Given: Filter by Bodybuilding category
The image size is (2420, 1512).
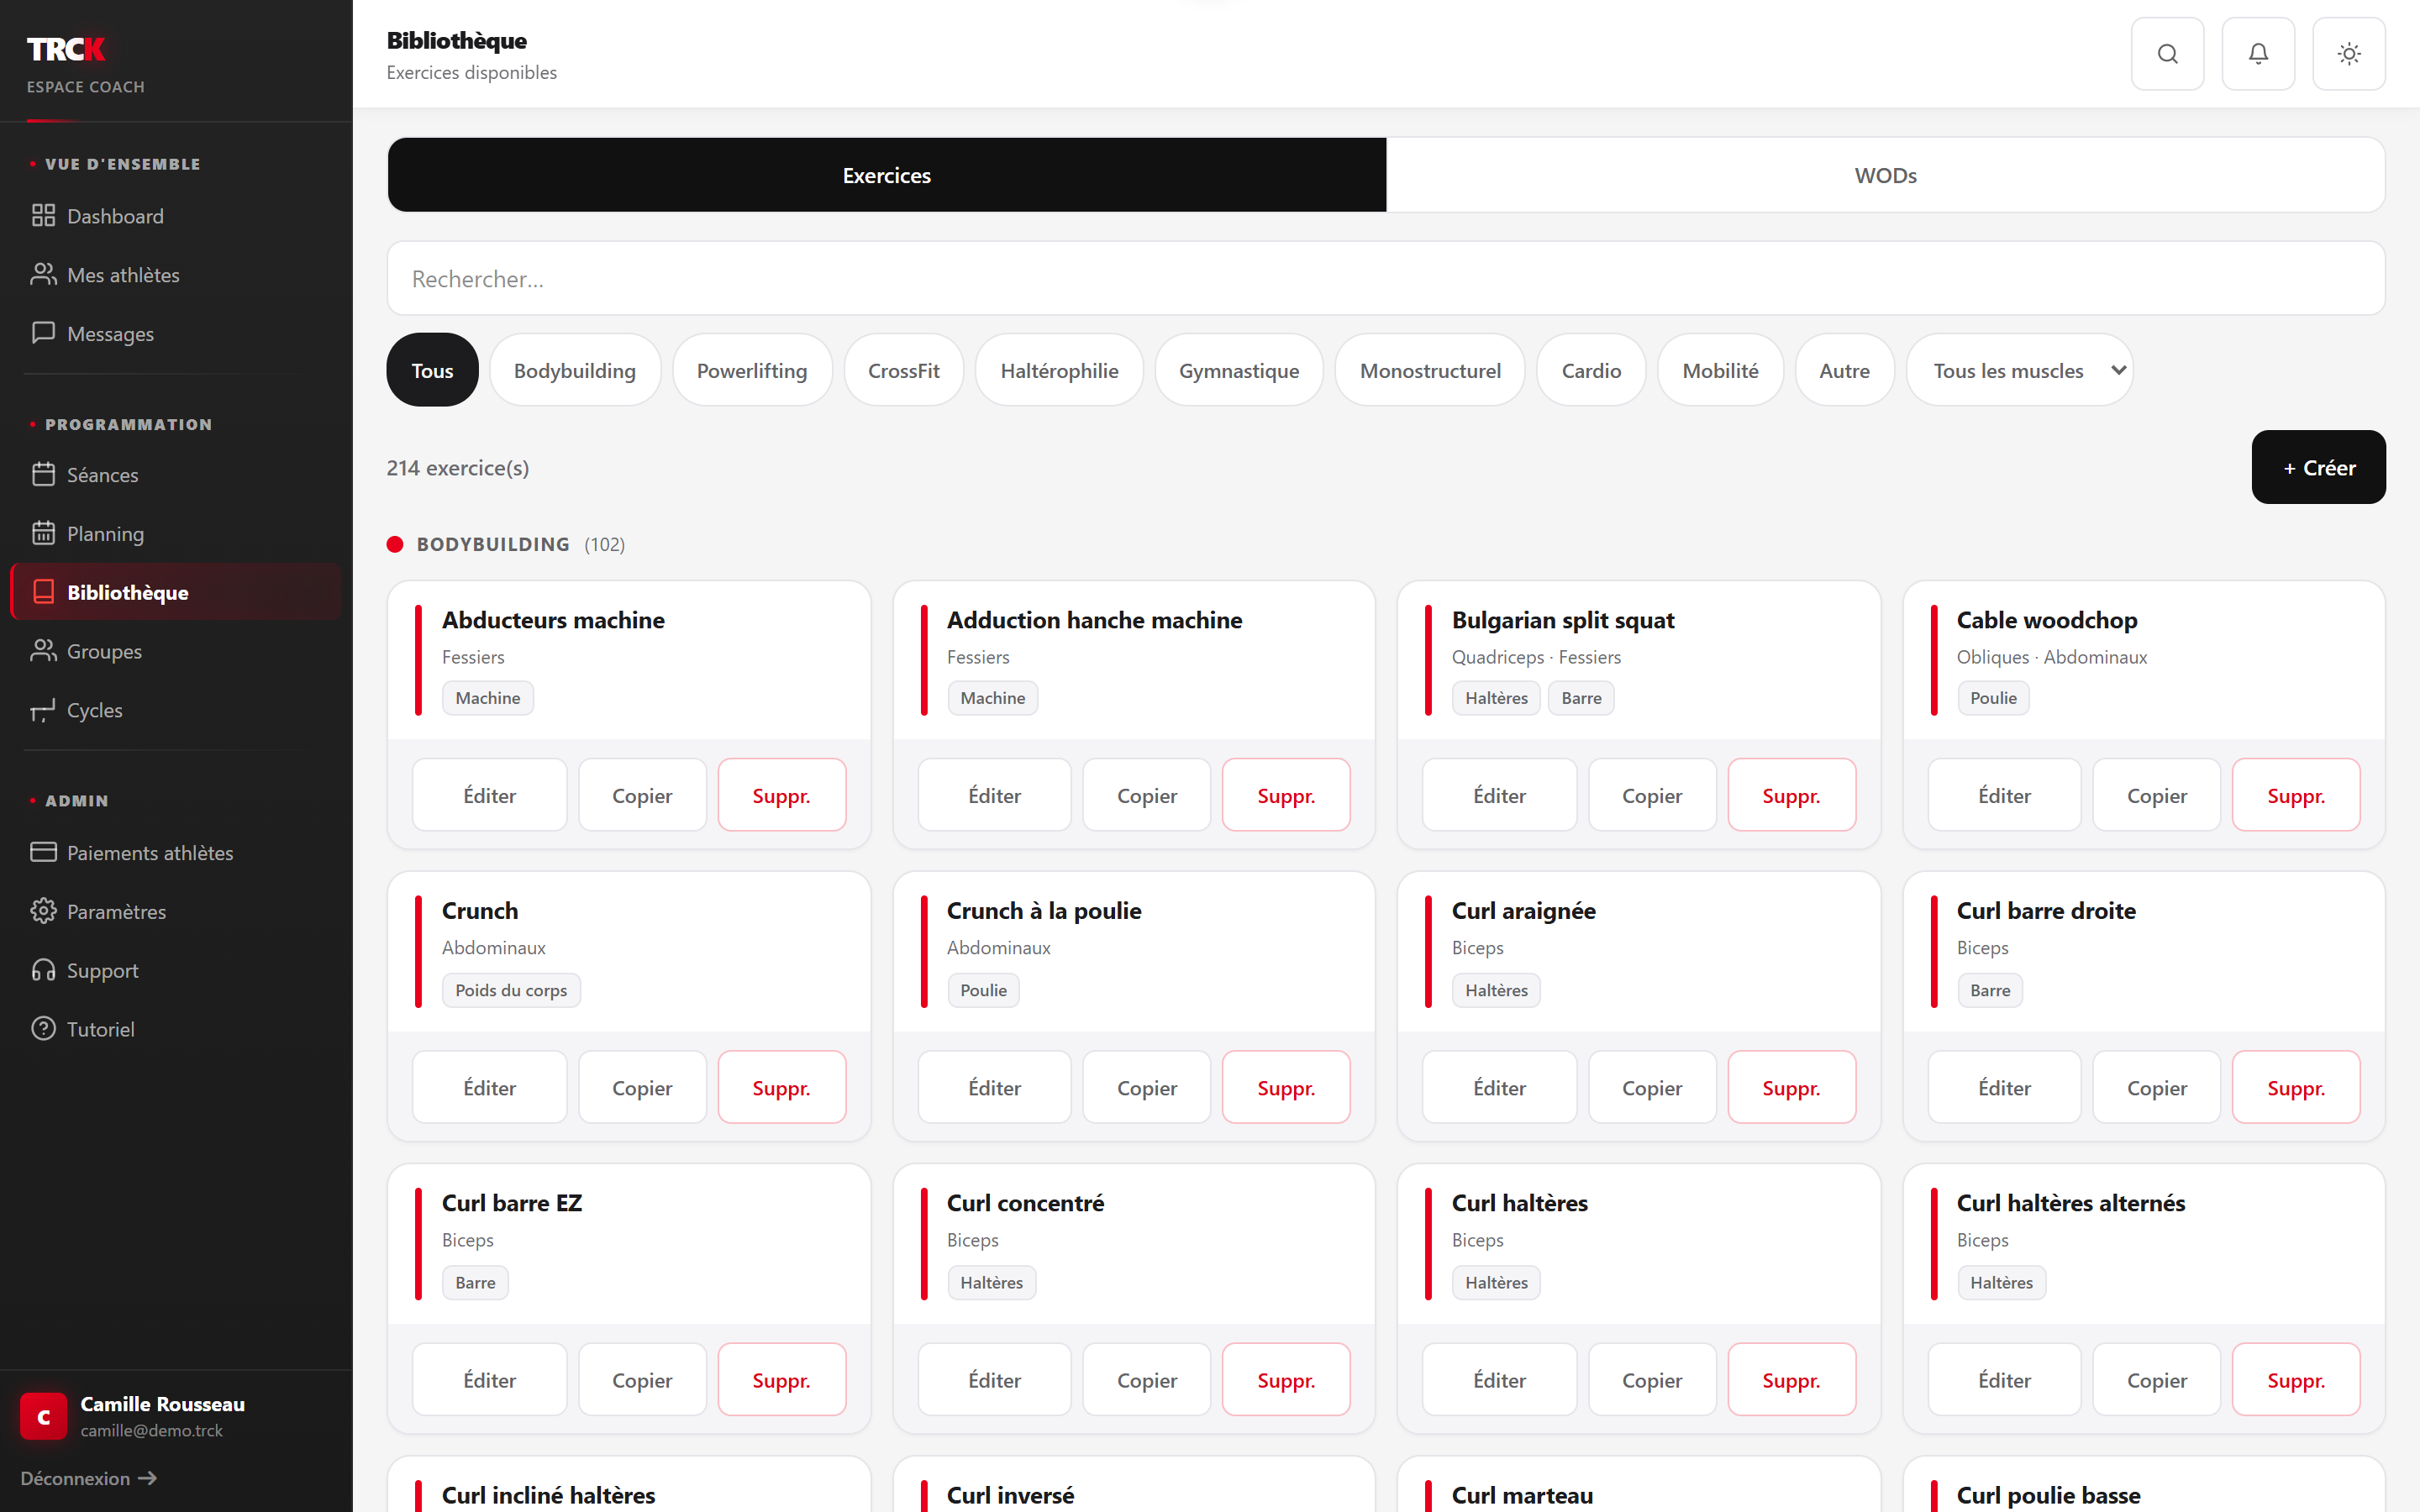Looking at the screenshot, I should pos(575,370).
